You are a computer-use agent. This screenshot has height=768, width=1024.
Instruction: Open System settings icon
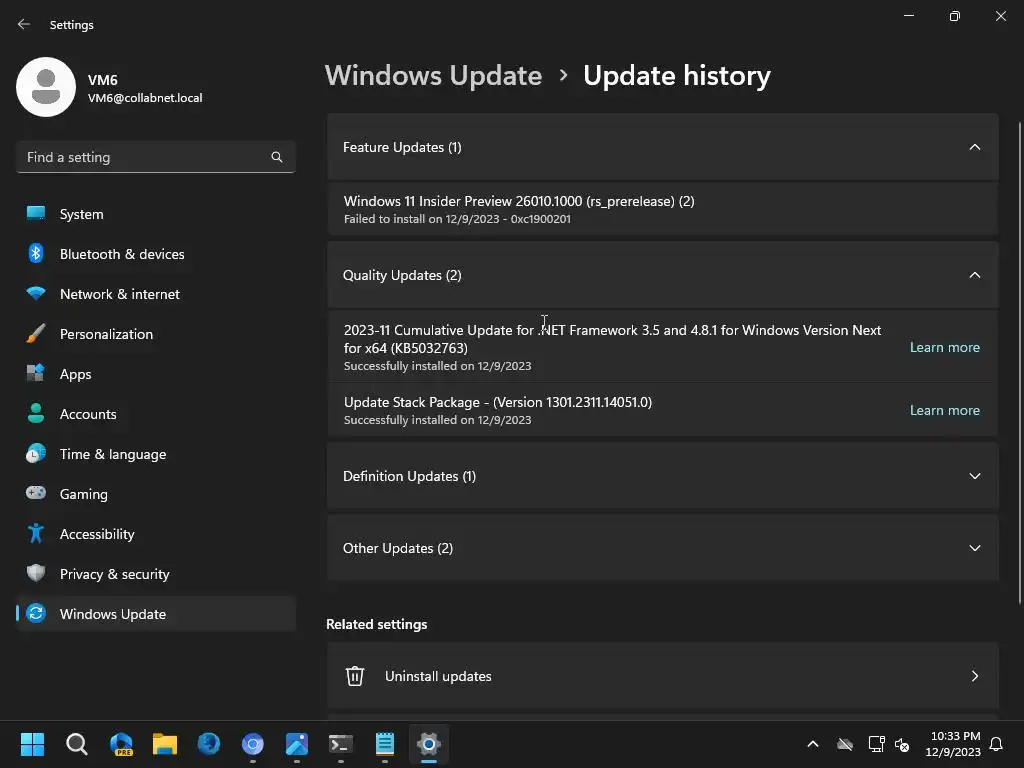[x=36, y=214]
